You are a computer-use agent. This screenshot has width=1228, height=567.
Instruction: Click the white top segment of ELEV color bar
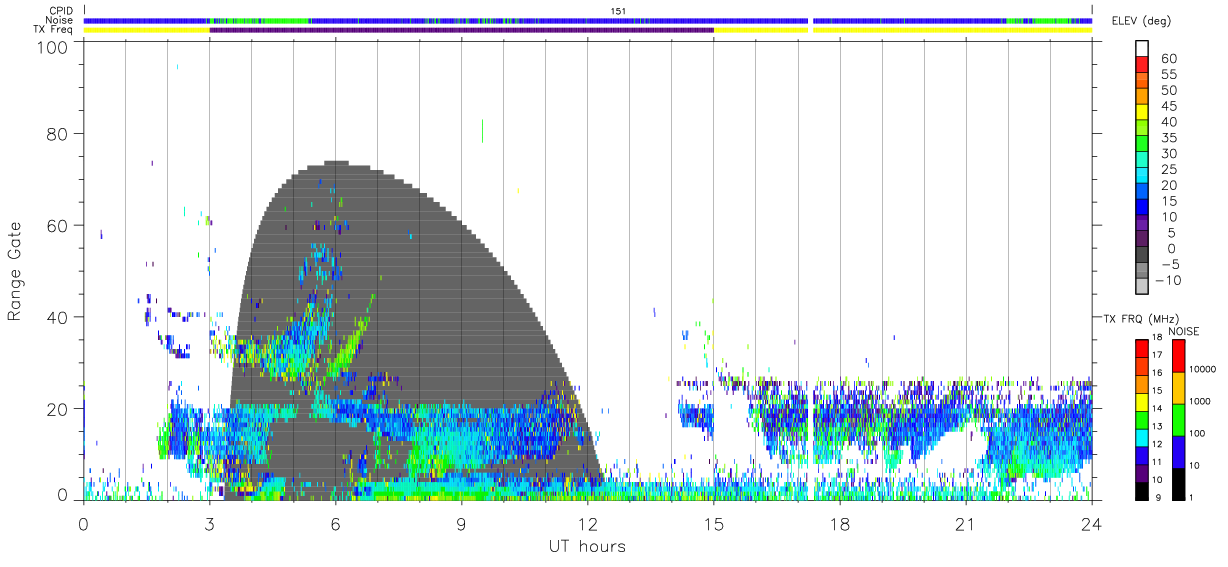point(1143,49)
